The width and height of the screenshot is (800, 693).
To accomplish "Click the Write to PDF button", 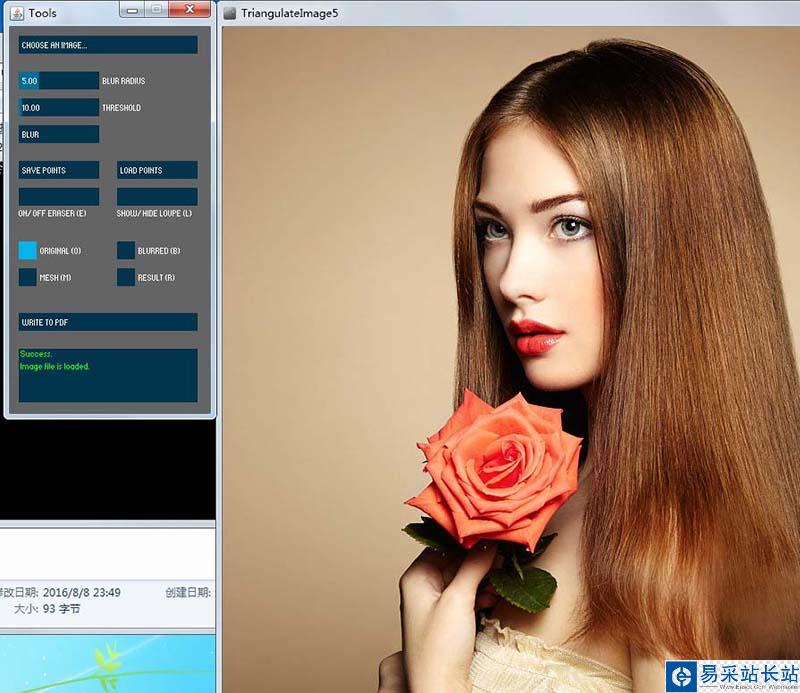I will pos(108,322).
